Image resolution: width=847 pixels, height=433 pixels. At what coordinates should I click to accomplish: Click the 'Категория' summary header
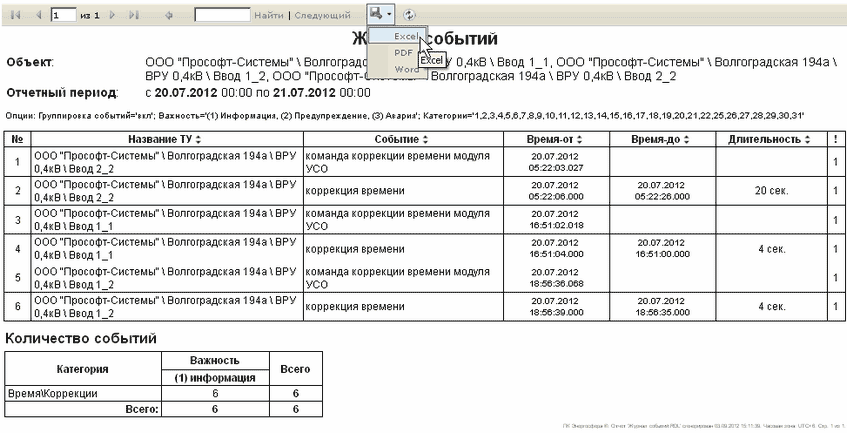[x=83, y=369]
